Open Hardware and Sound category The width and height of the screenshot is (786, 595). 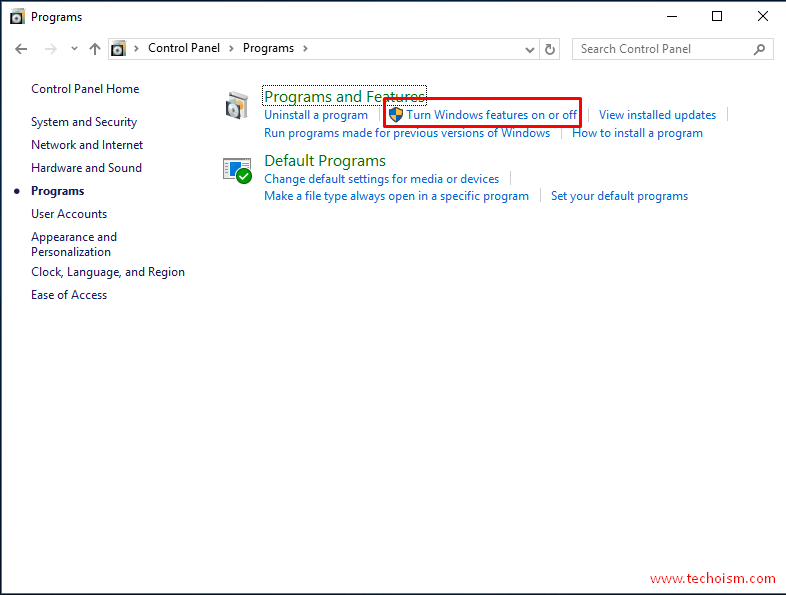(x=86, y=168)
